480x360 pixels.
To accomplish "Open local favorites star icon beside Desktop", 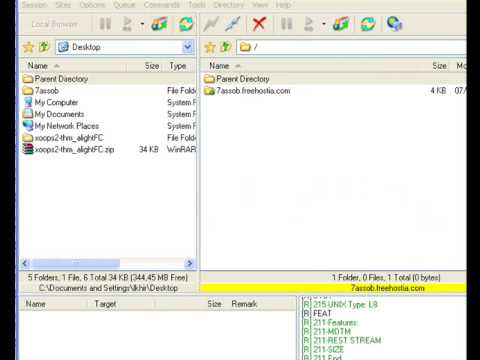I will click(x=29, y=47).
